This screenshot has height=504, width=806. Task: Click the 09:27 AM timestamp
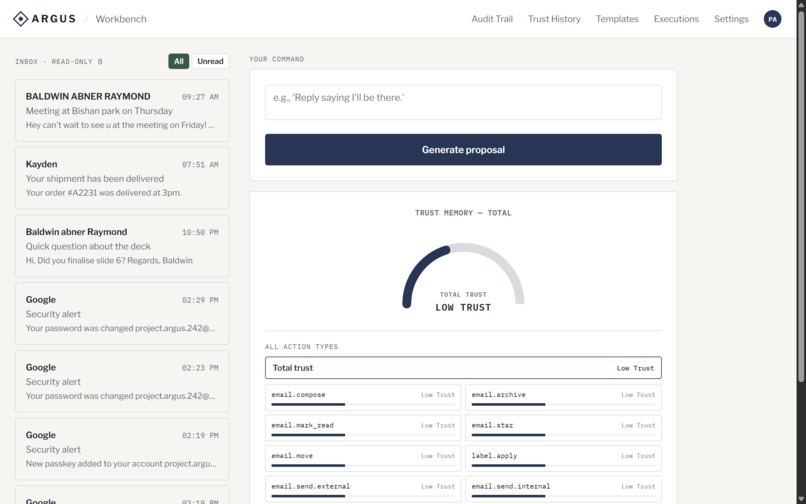point(200,97)
